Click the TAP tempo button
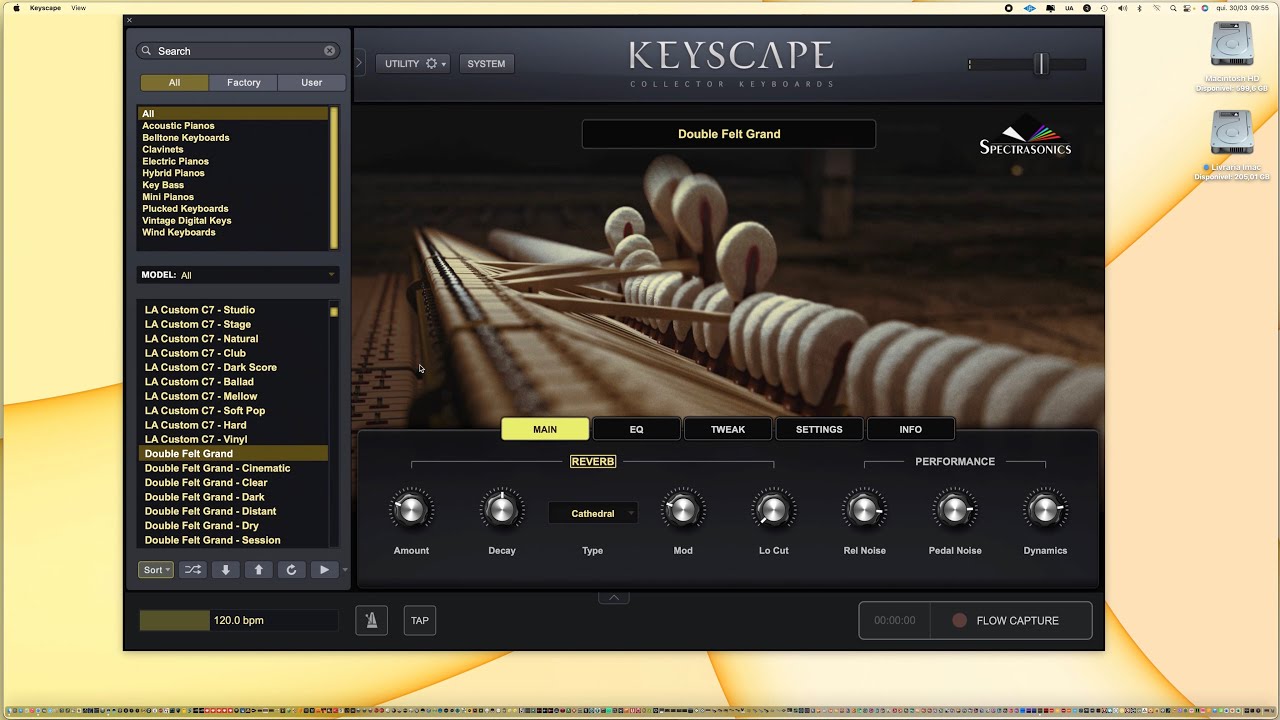 coord(420,620)
